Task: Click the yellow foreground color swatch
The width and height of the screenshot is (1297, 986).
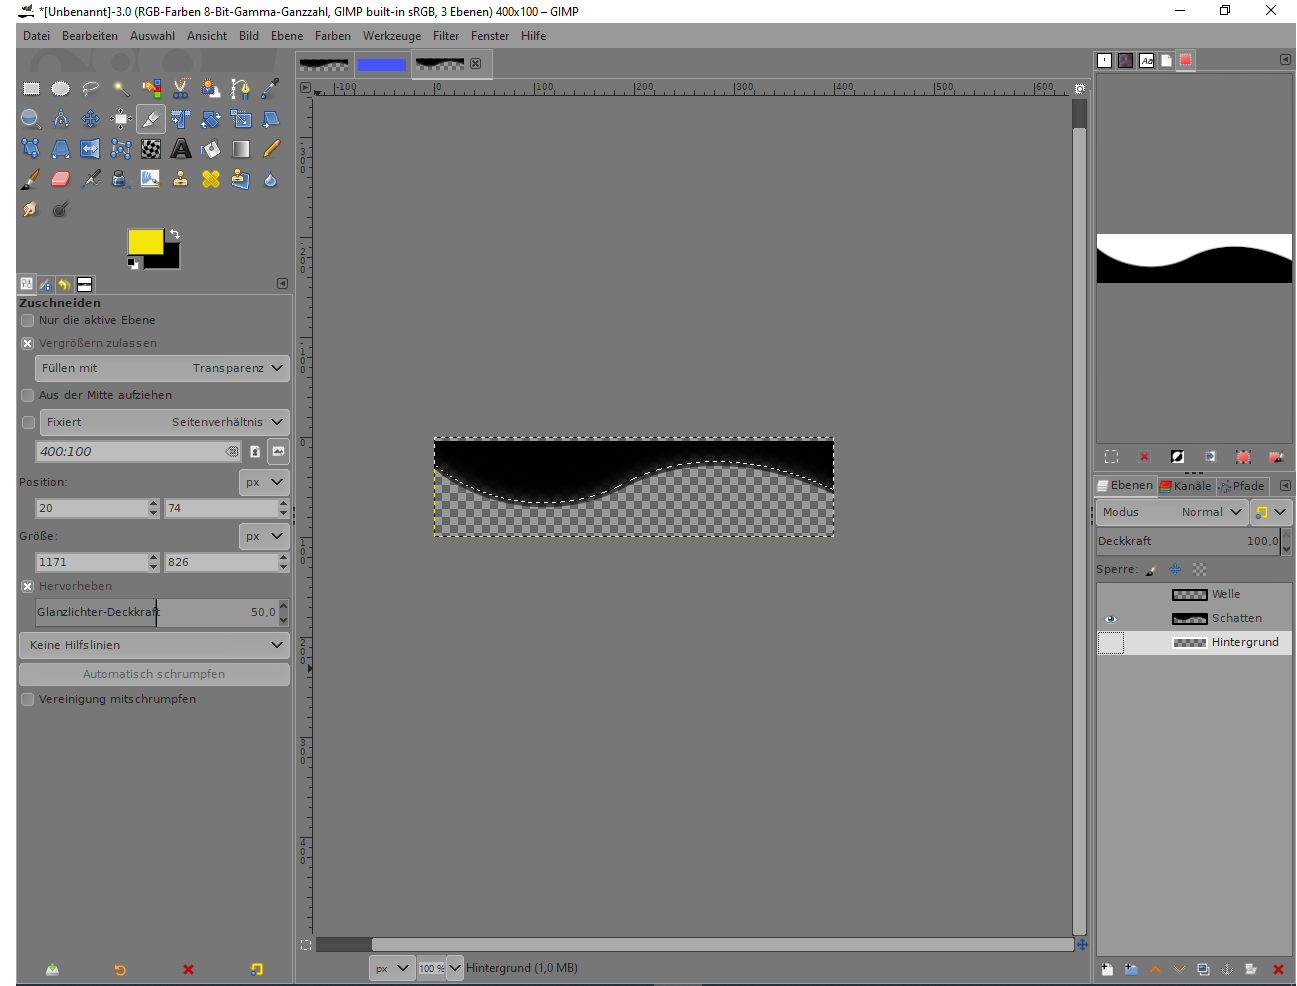Action: click(143, 241)
